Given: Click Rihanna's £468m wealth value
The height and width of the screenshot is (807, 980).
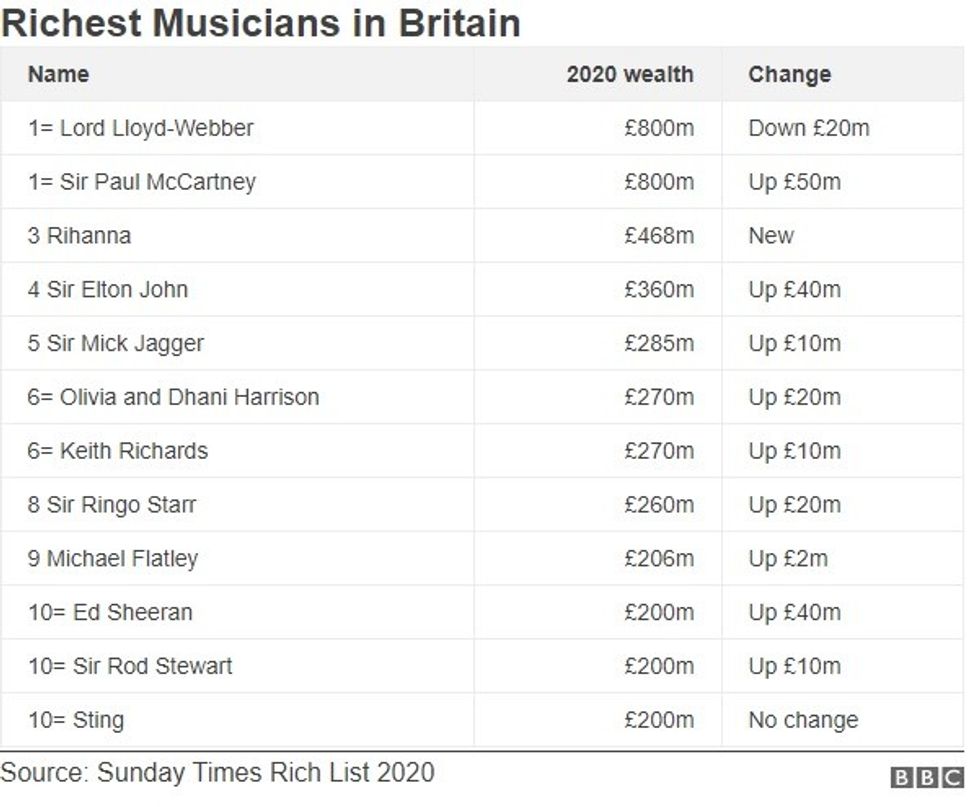Looking at the screenshot, I should [658, 236].
